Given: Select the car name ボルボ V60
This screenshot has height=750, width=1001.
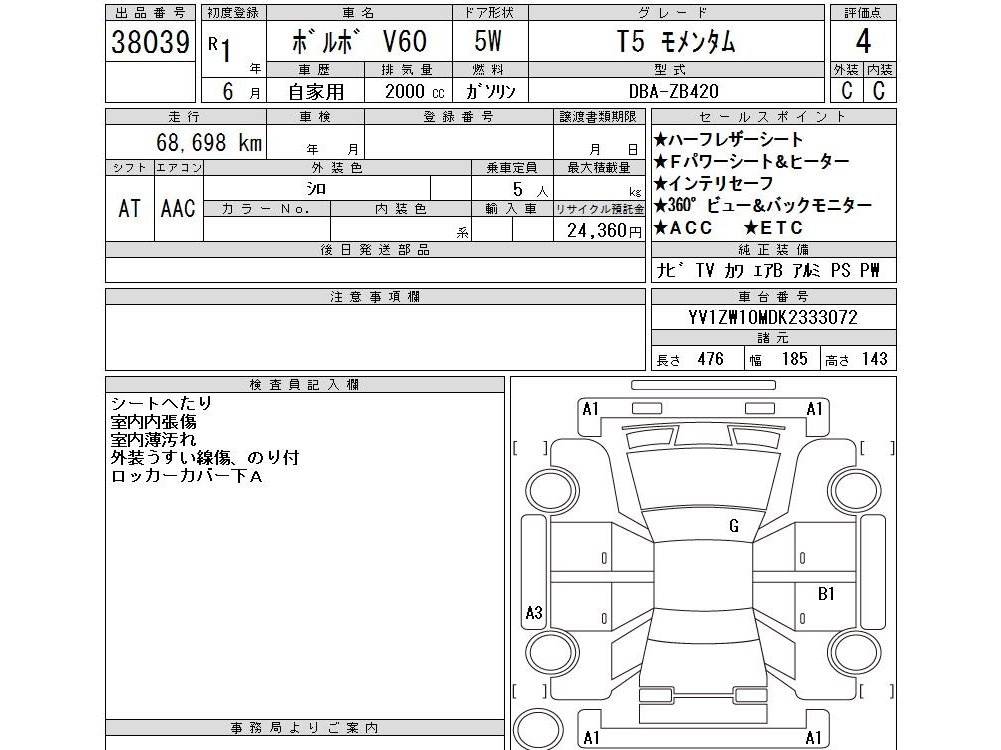Looking at the screenshot, I should (359, 42).
